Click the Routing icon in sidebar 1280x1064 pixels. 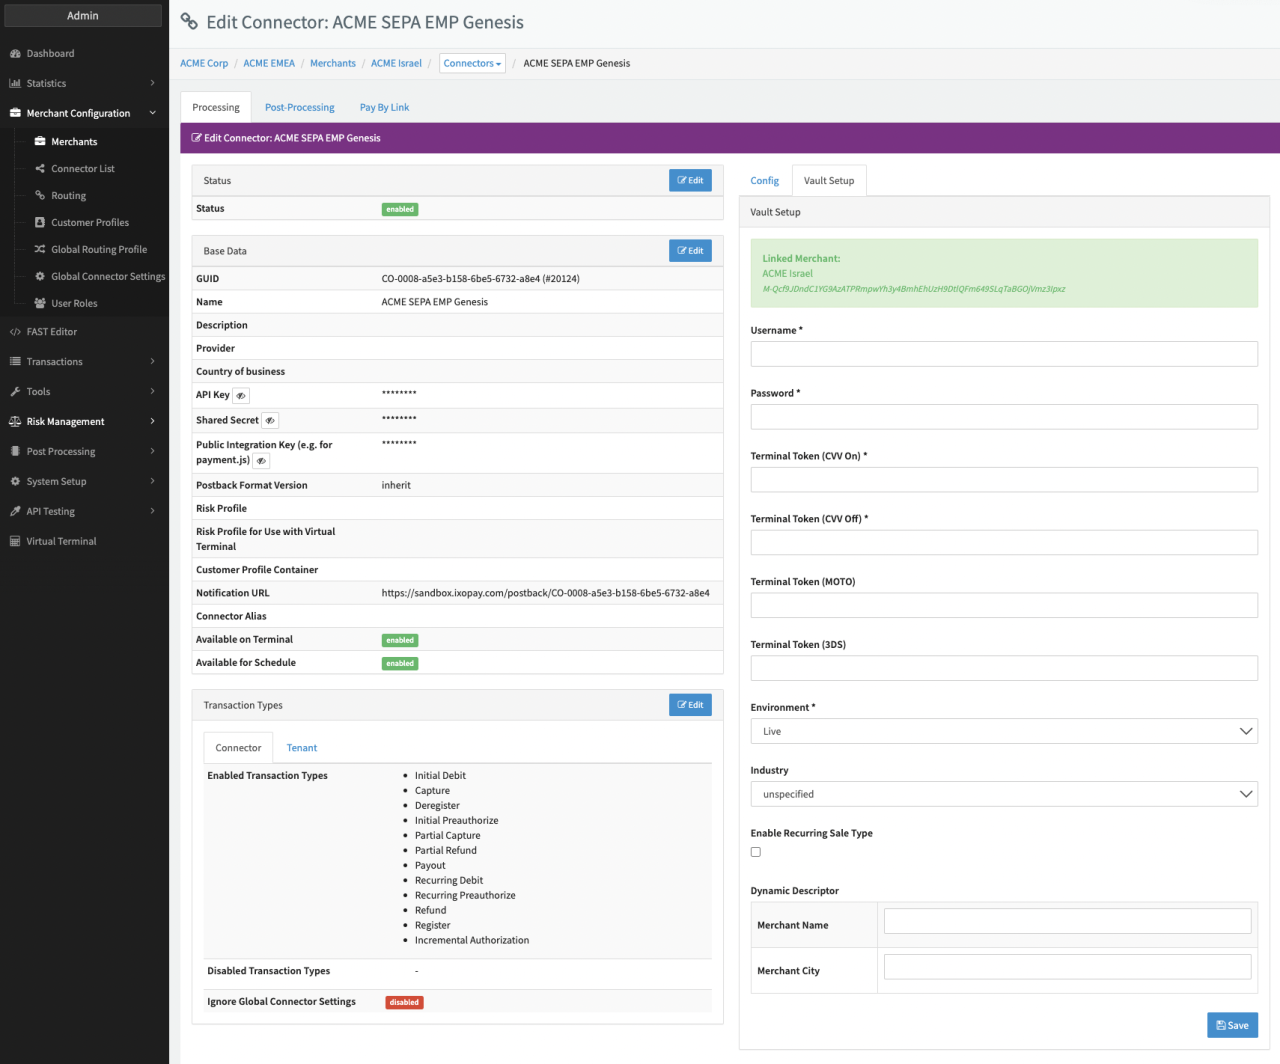point(40,196)
